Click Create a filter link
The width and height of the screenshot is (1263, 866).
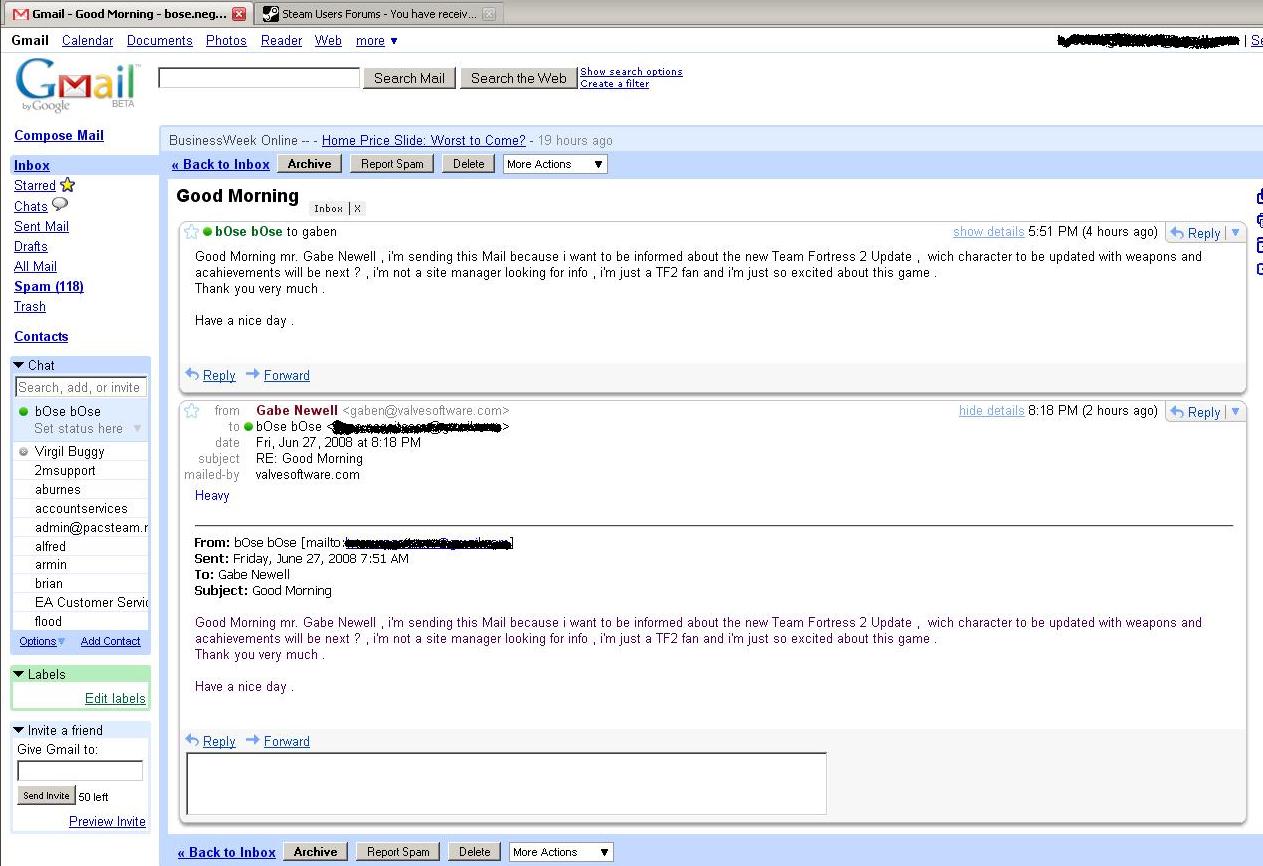pos(615,84)
